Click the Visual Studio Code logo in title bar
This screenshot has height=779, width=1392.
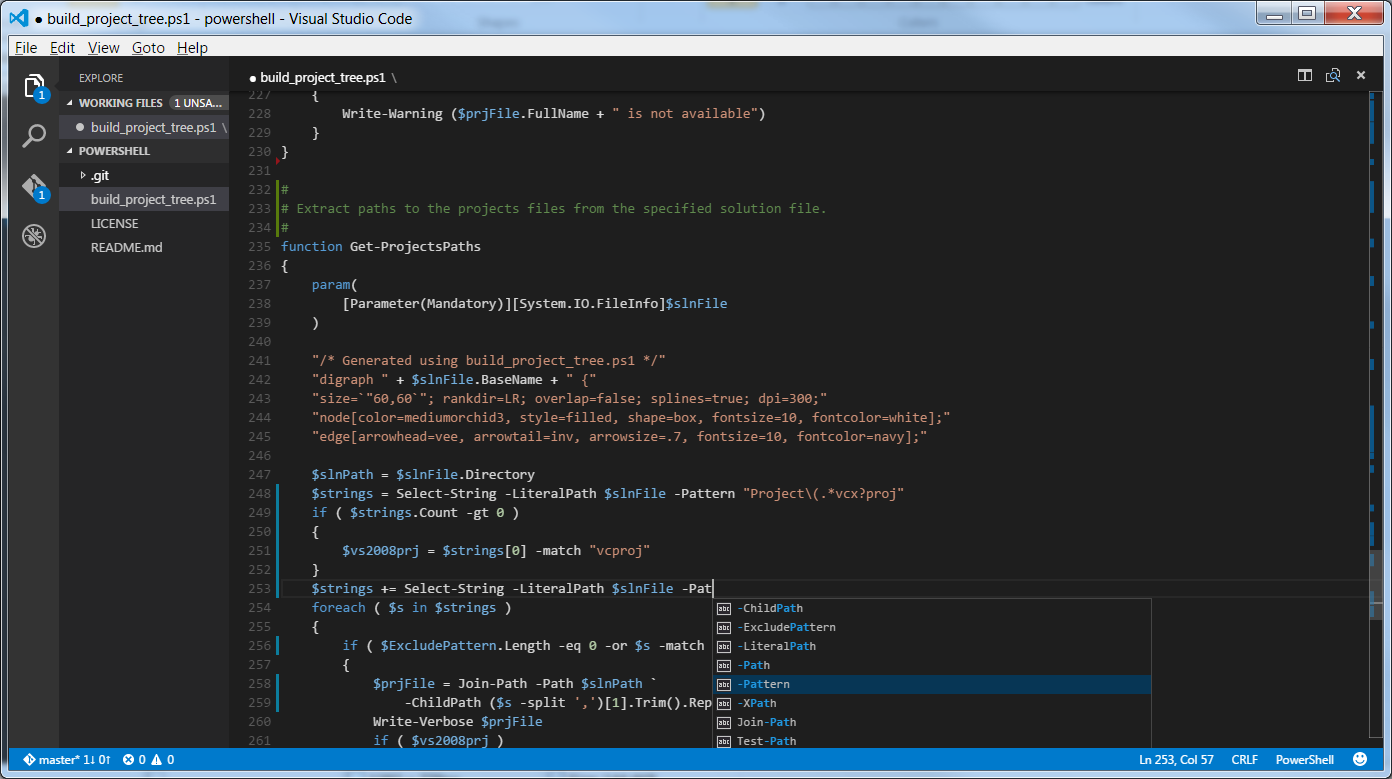tap(18, 17)
